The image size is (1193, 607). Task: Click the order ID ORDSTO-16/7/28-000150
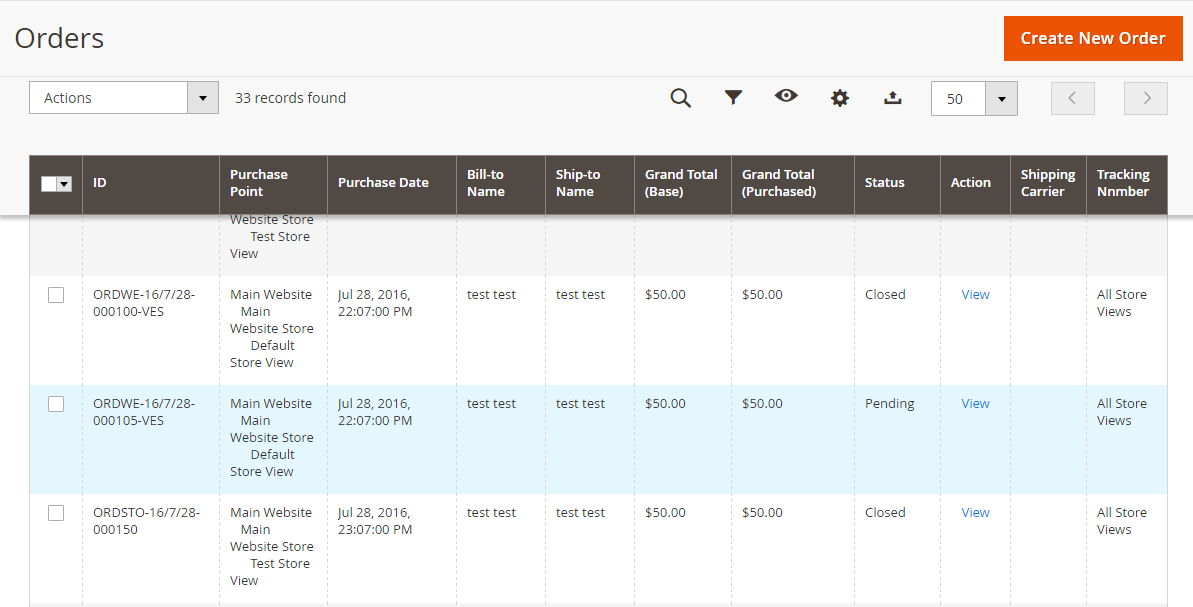point(145,520)
